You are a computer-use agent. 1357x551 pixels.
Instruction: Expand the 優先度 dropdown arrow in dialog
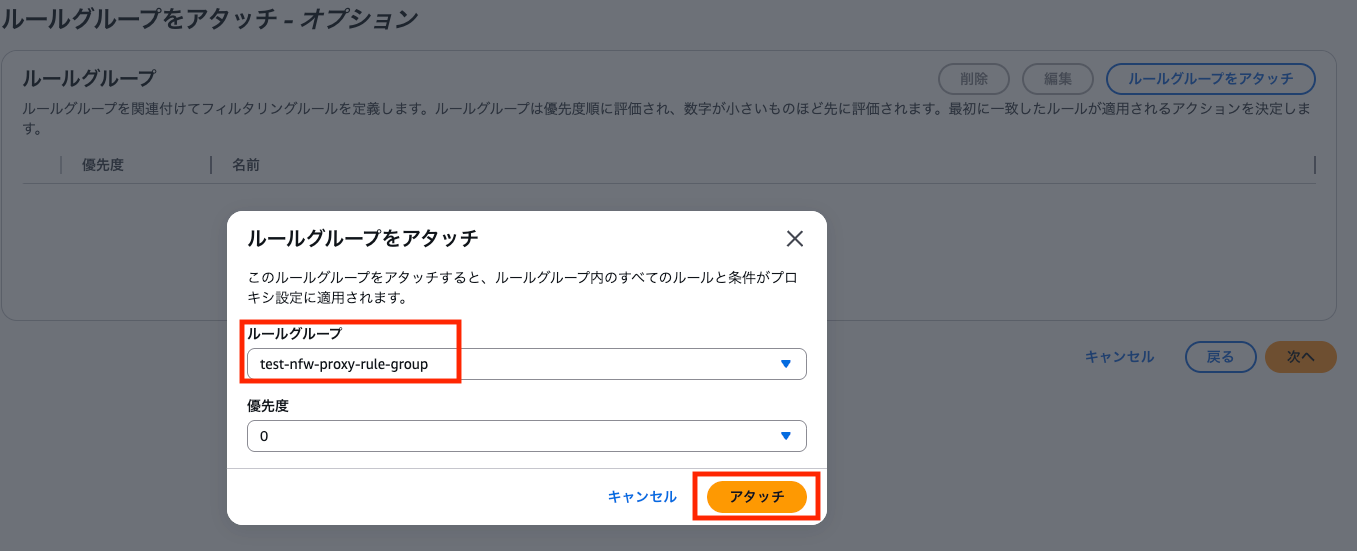[x=786, y=436]
